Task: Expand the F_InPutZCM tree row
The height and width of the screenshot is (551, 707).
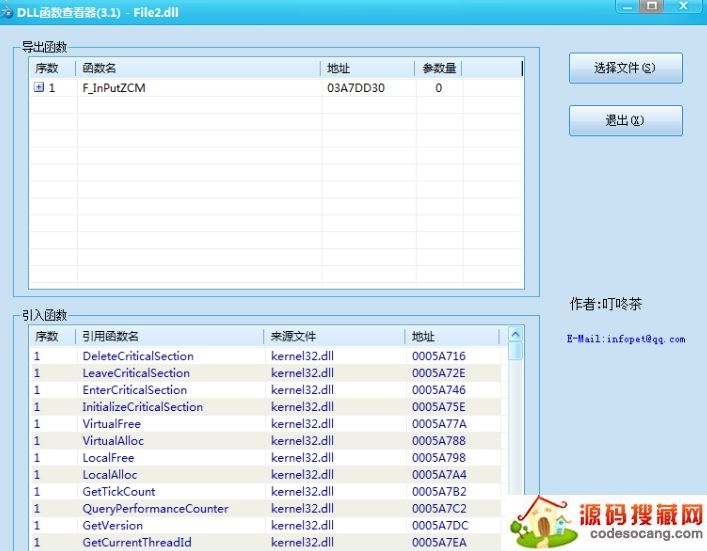Action: (39, 88)
